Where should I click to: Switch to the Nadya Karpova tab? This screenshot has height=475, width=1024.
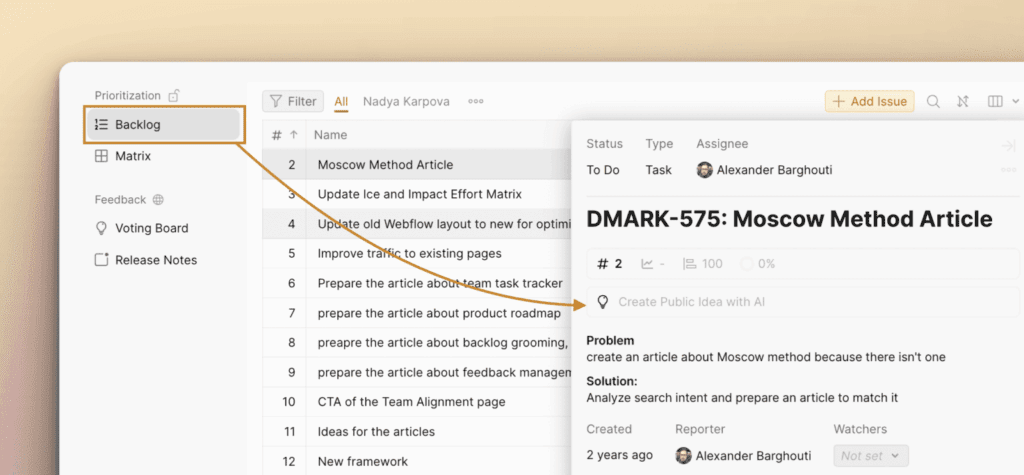406,101
